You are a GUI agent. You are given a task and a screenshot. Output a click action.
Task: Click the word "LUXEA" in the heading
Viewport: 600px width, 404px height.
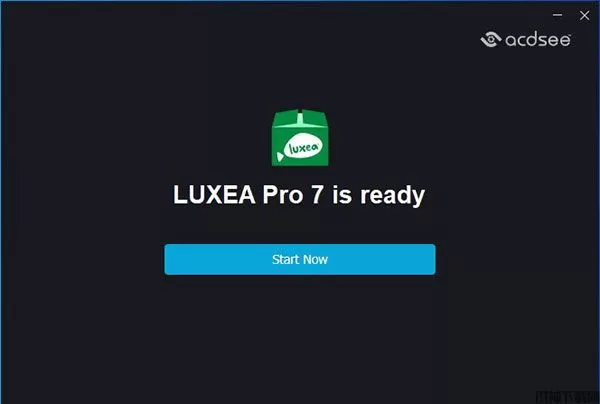(214, 194)
